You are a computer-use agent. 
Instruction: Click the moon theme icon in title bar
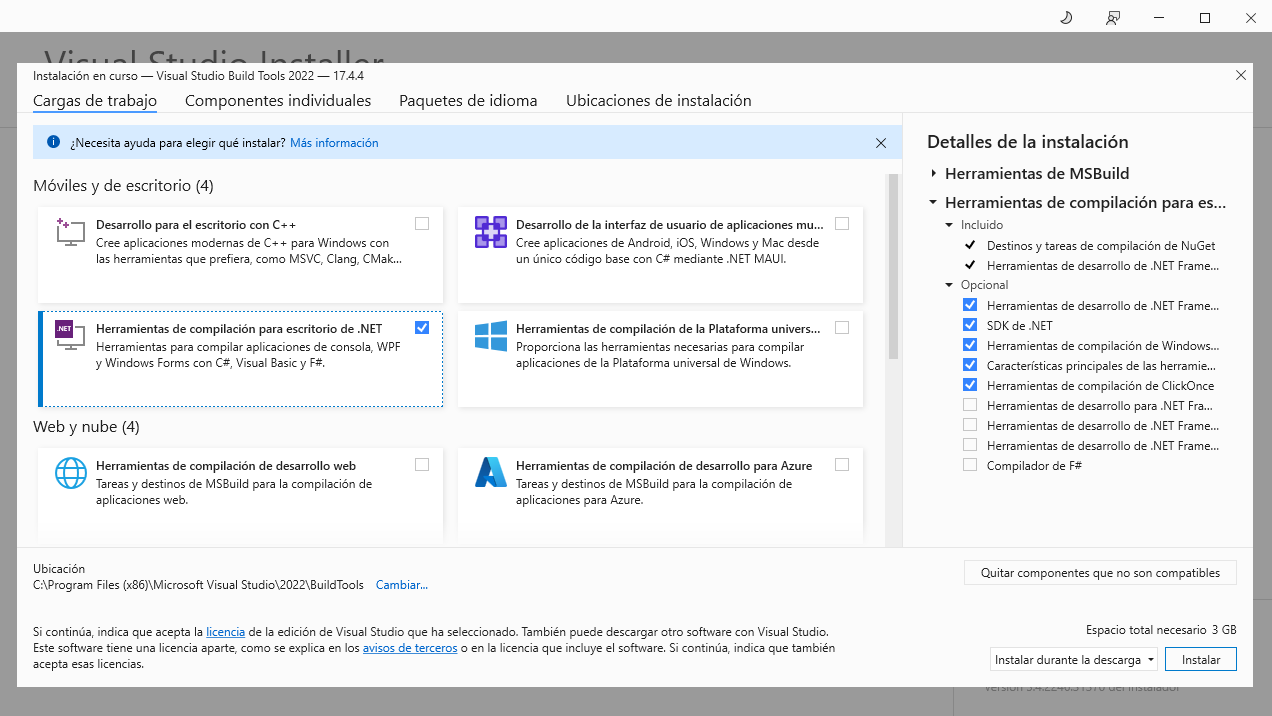(1066, 18)
